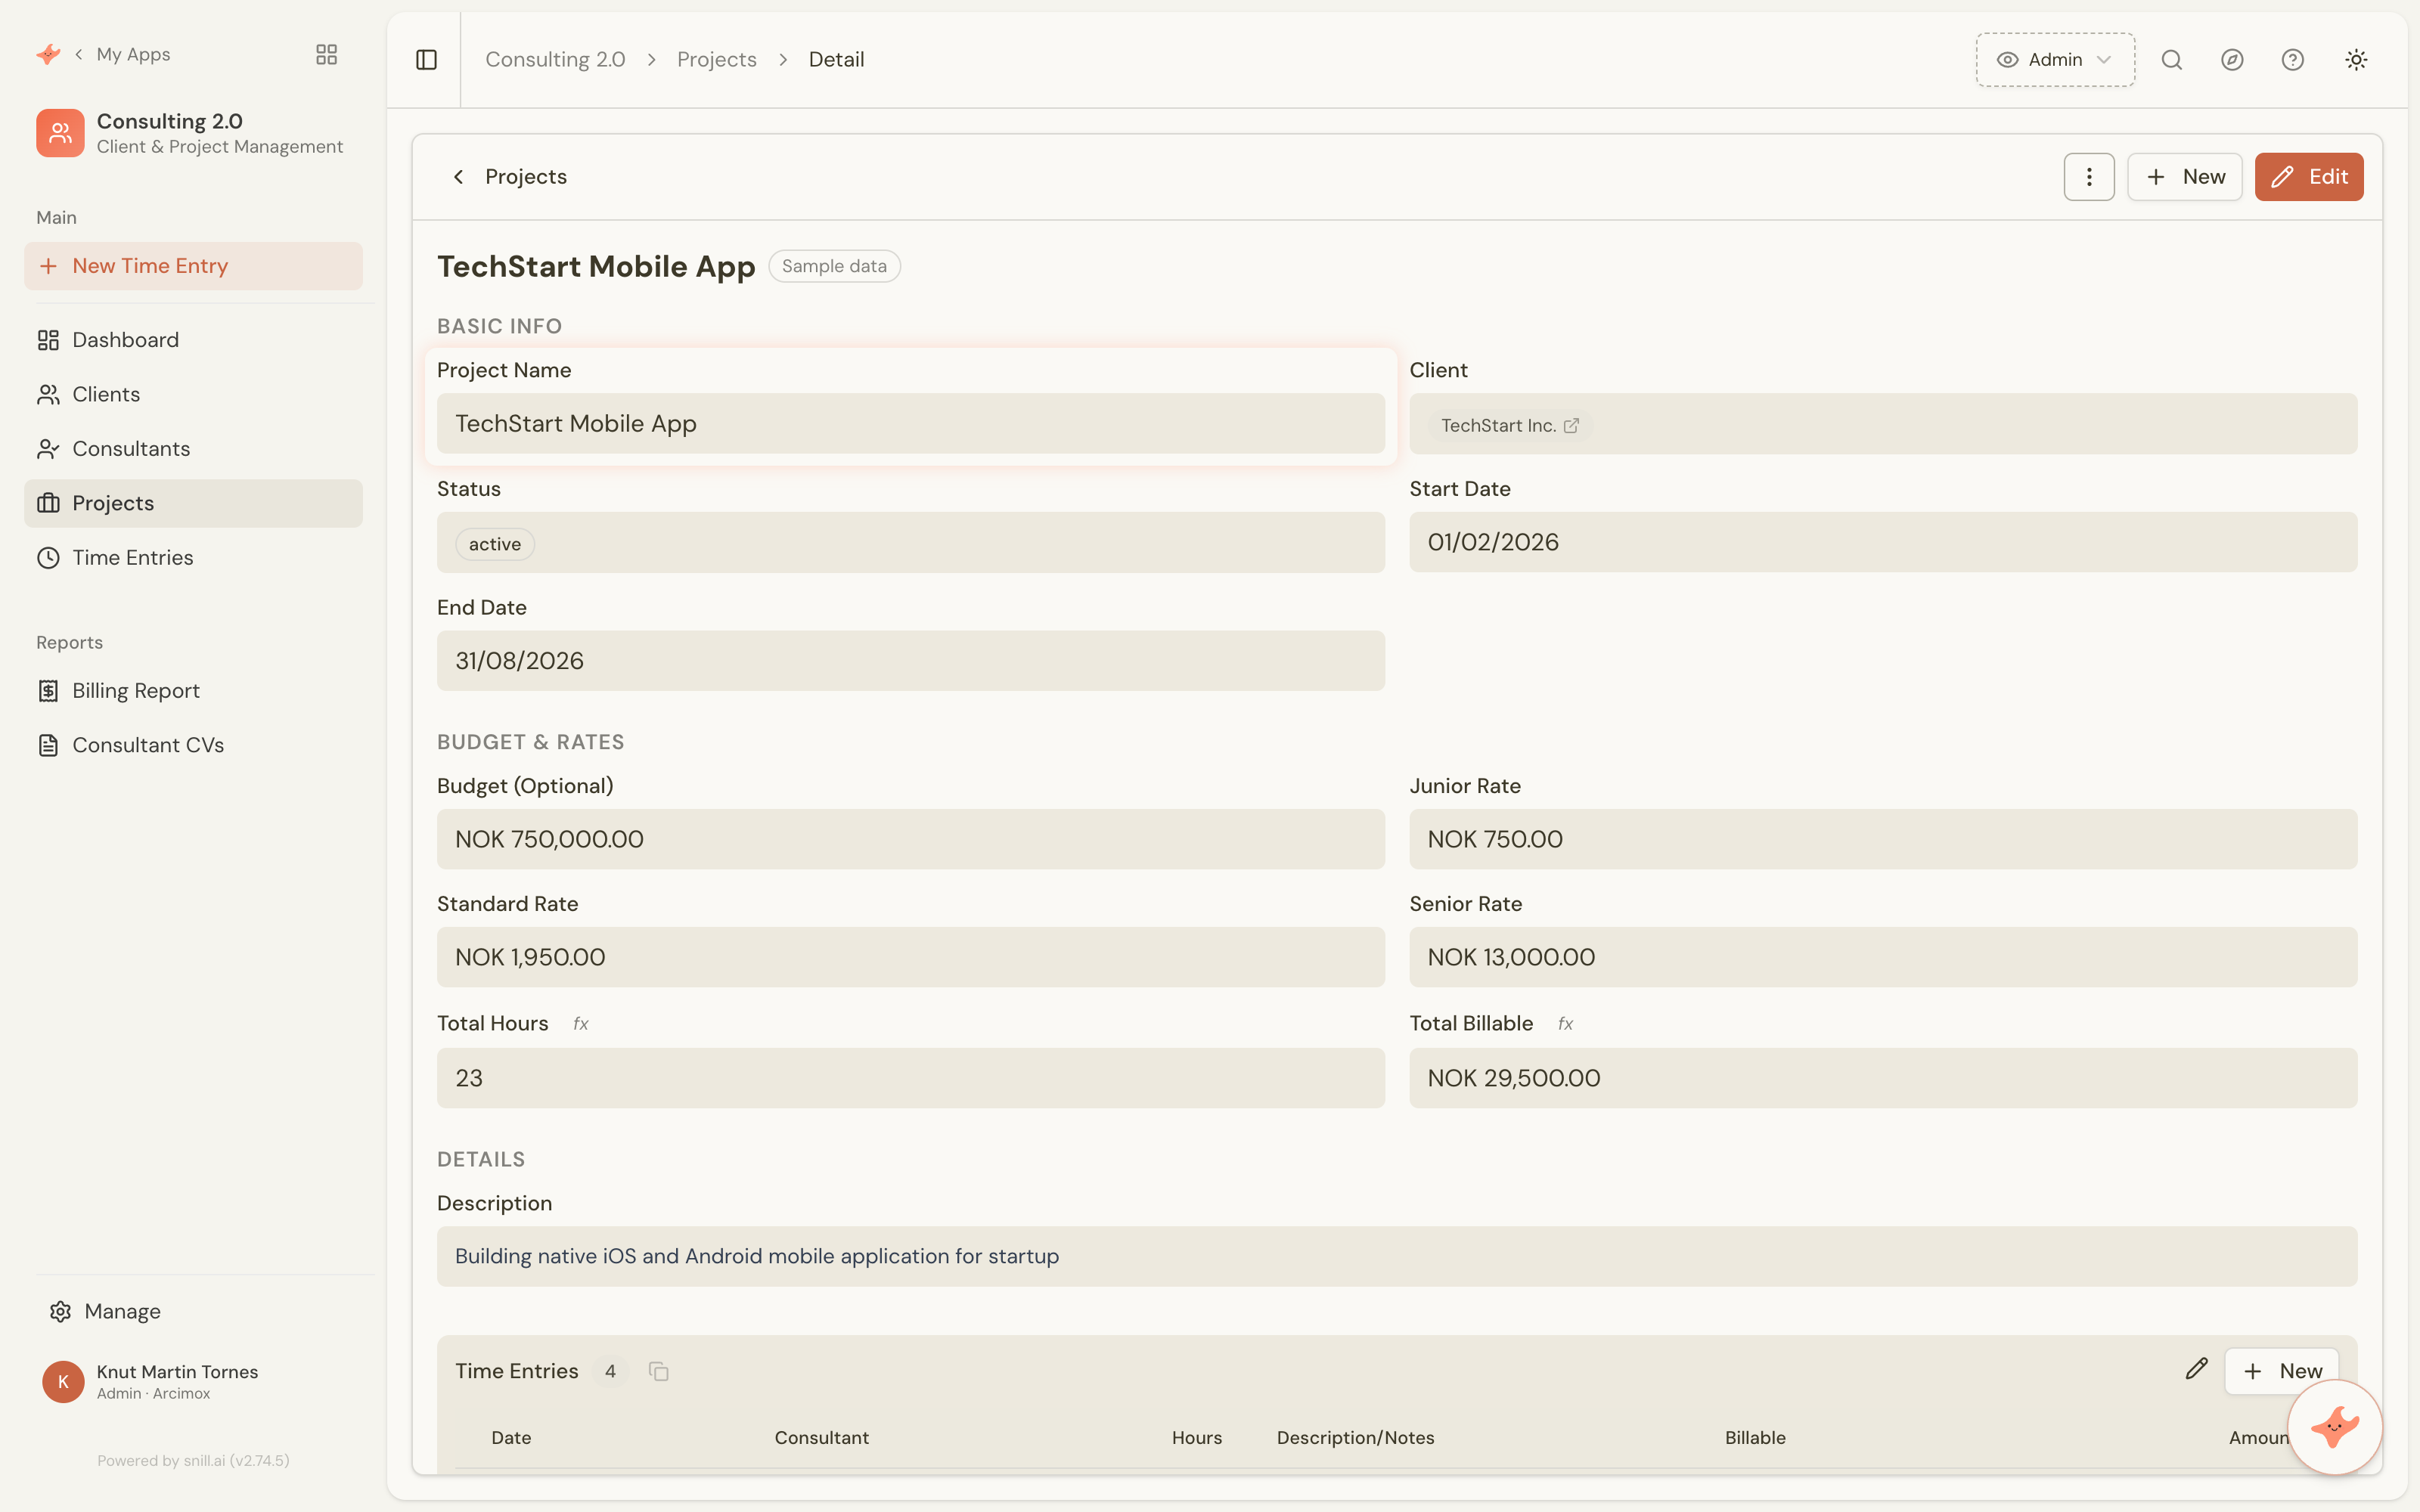The height and width of the screenshot is (1512, 2420).
Task: Click the Manage gear icon
Action: tap(60, 1311)
